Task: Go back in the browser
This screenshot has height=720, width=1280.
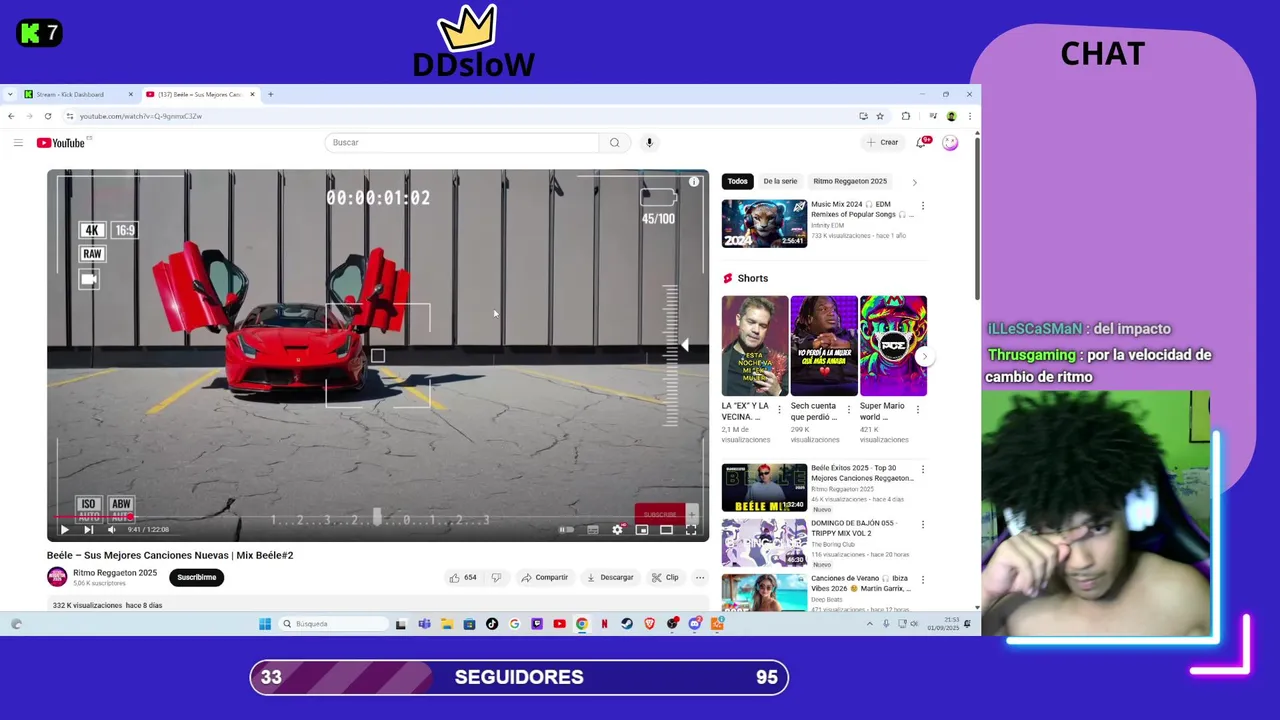Action: 11,116
